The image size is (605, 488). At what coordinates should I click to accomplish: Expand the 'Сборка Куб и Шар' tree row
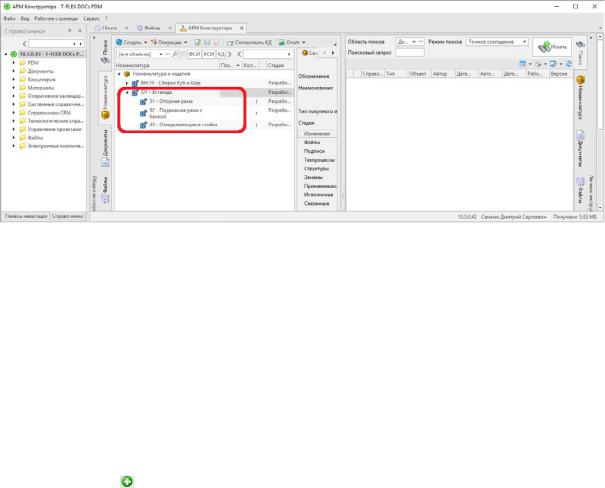coord(127,83)
